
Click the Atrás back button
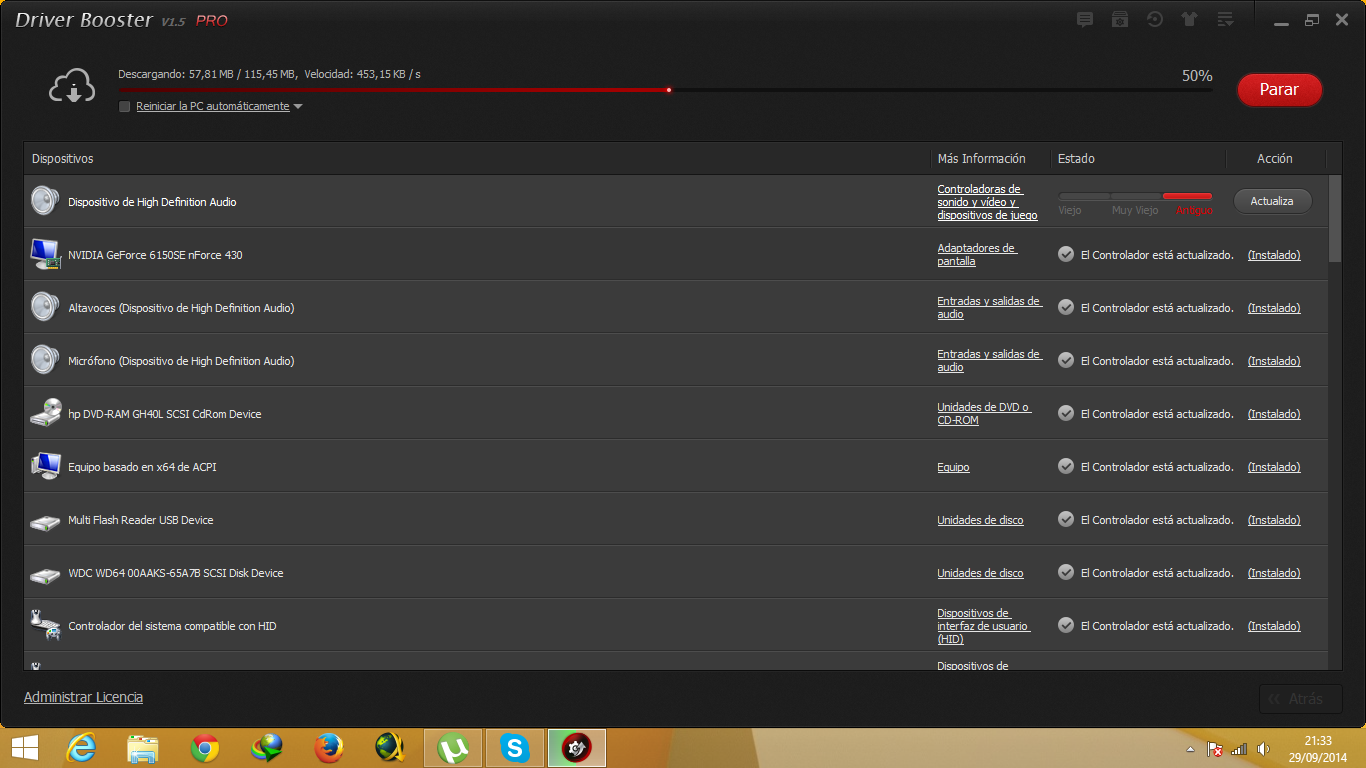pyautogui.click(x=1301, y=699)
